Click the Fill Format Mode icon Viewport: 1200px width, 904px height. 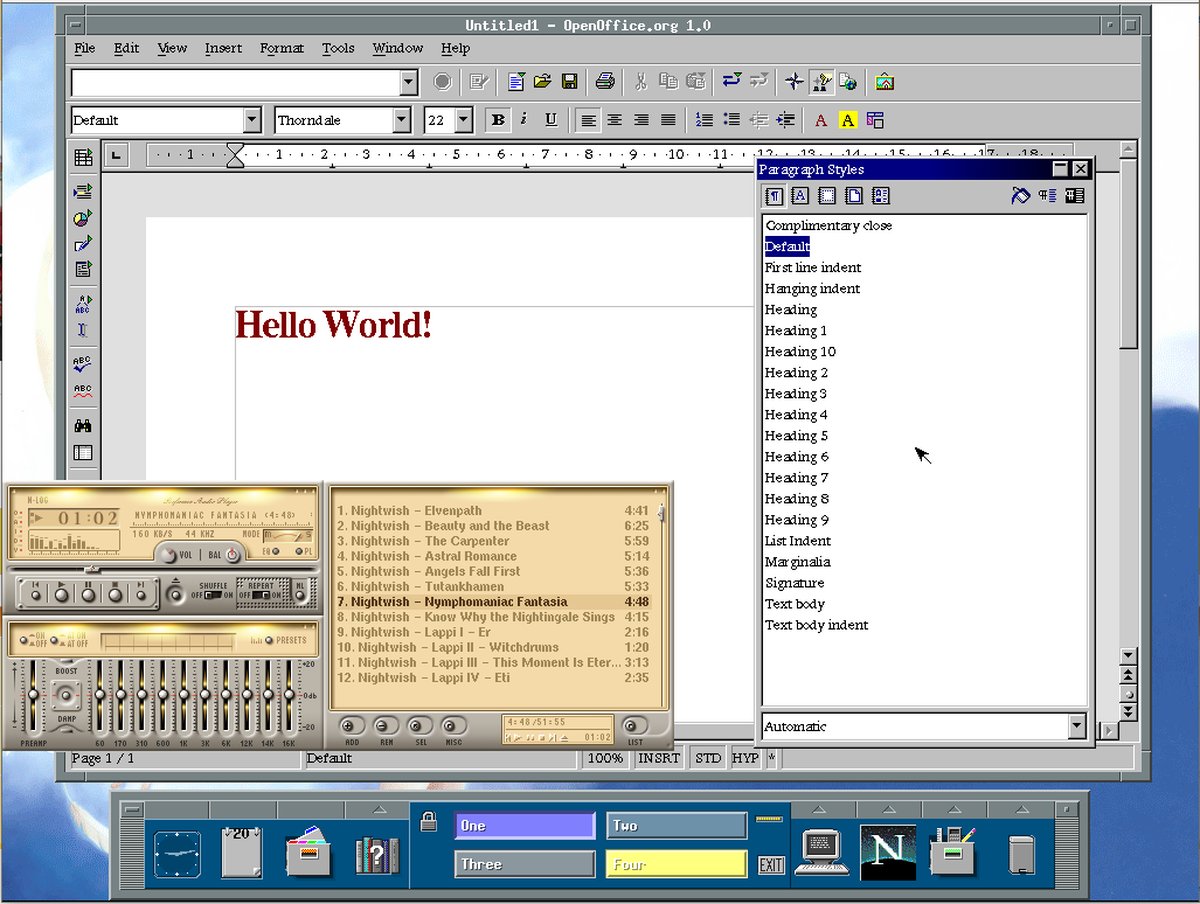[1020, 196]
